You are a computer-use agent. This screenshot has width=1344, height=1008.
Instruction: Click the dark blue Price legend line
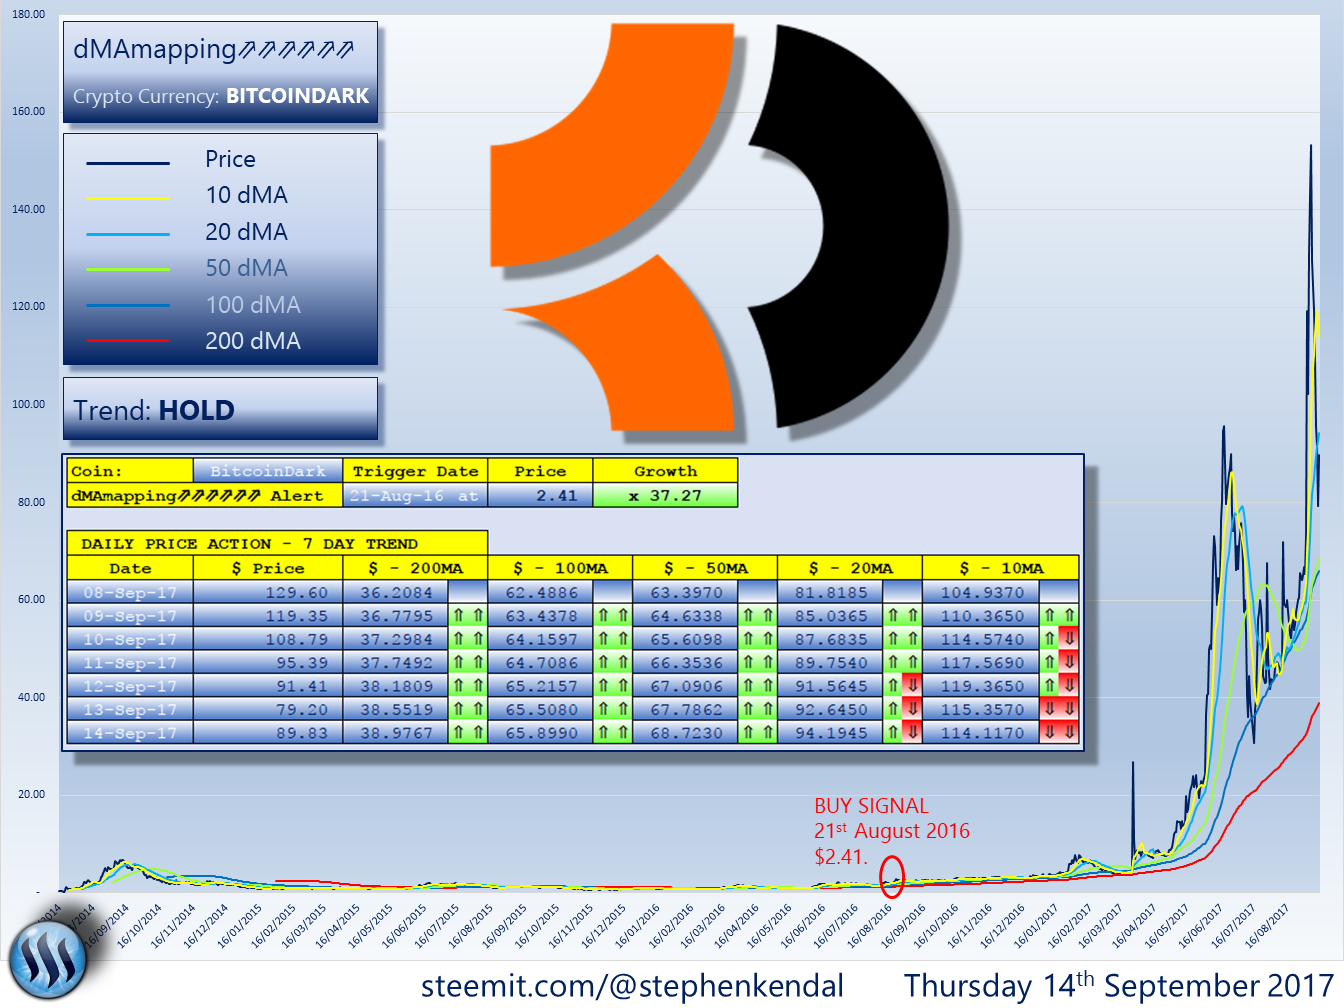[x=128, y=162]
